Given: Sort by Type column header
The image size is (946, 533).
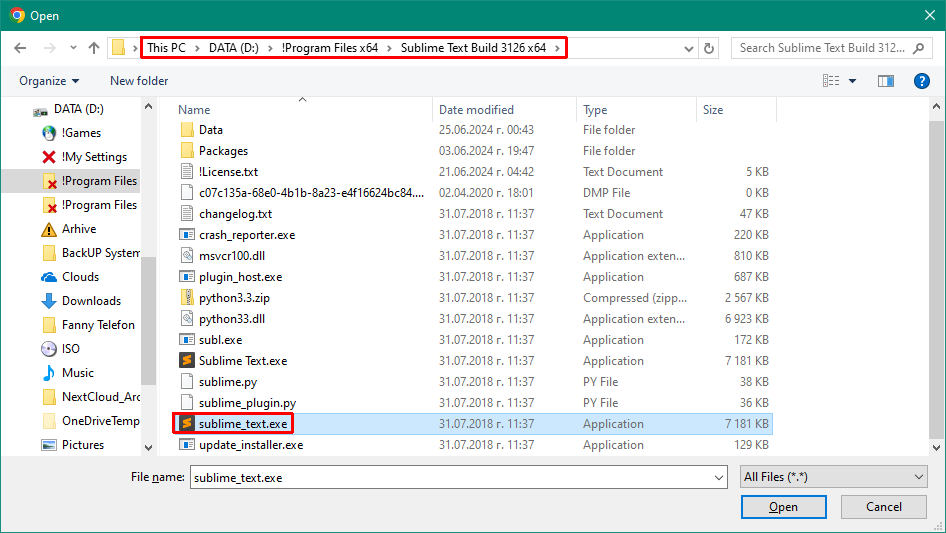Looking at the screenshot, I should pos(595,110).
